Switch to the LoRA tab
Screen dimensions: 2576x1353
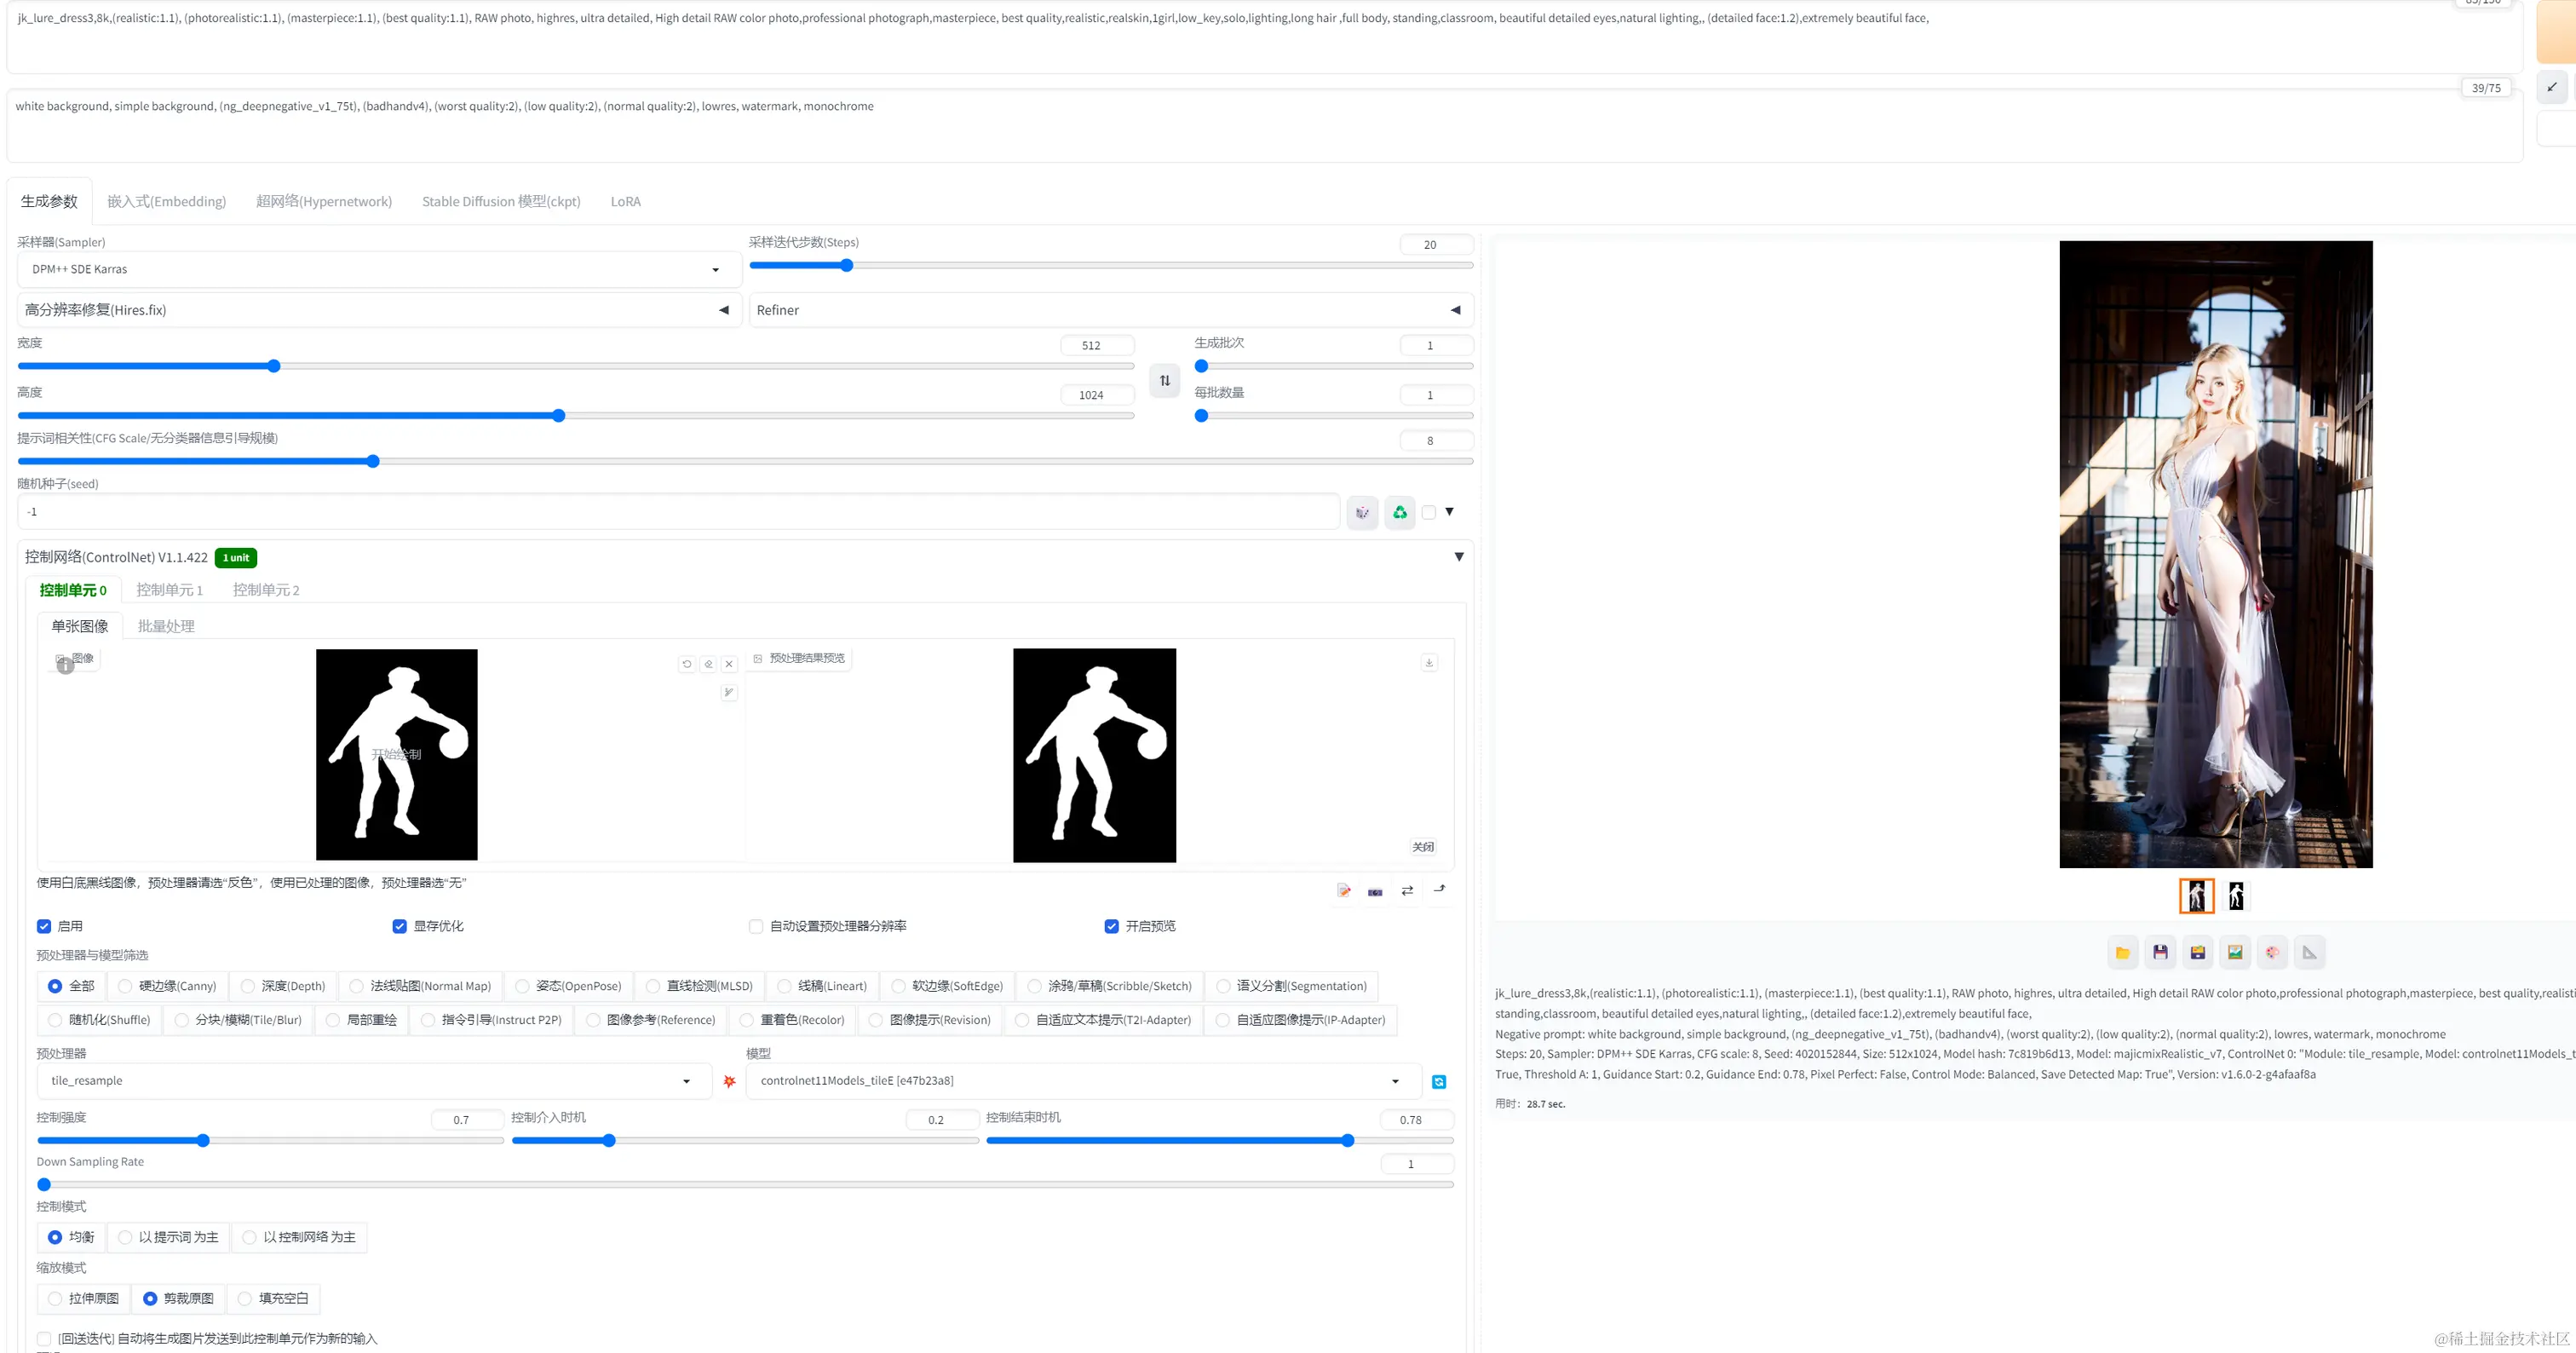[x=625, y=202]
